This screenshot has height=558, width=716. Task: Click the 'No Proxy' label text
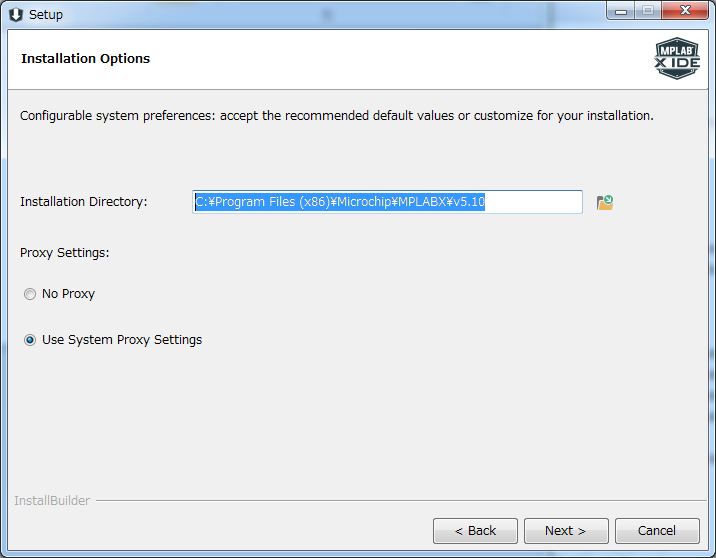click(x=68, y=294)
